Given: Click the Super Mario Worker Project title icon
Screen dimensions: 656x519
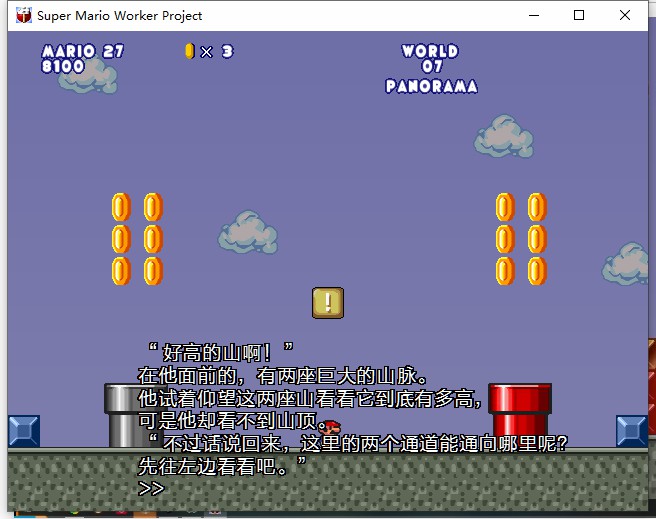Looking at the screenshot, I should 23,15.
